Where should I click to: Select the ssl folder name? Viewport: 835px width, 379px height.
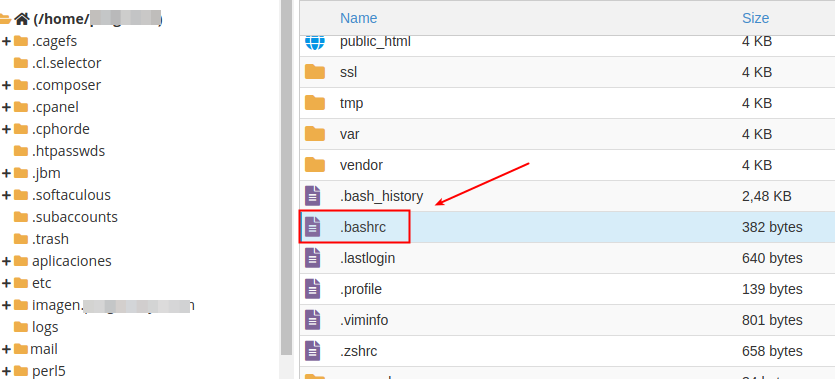click(x=348, y=72)
